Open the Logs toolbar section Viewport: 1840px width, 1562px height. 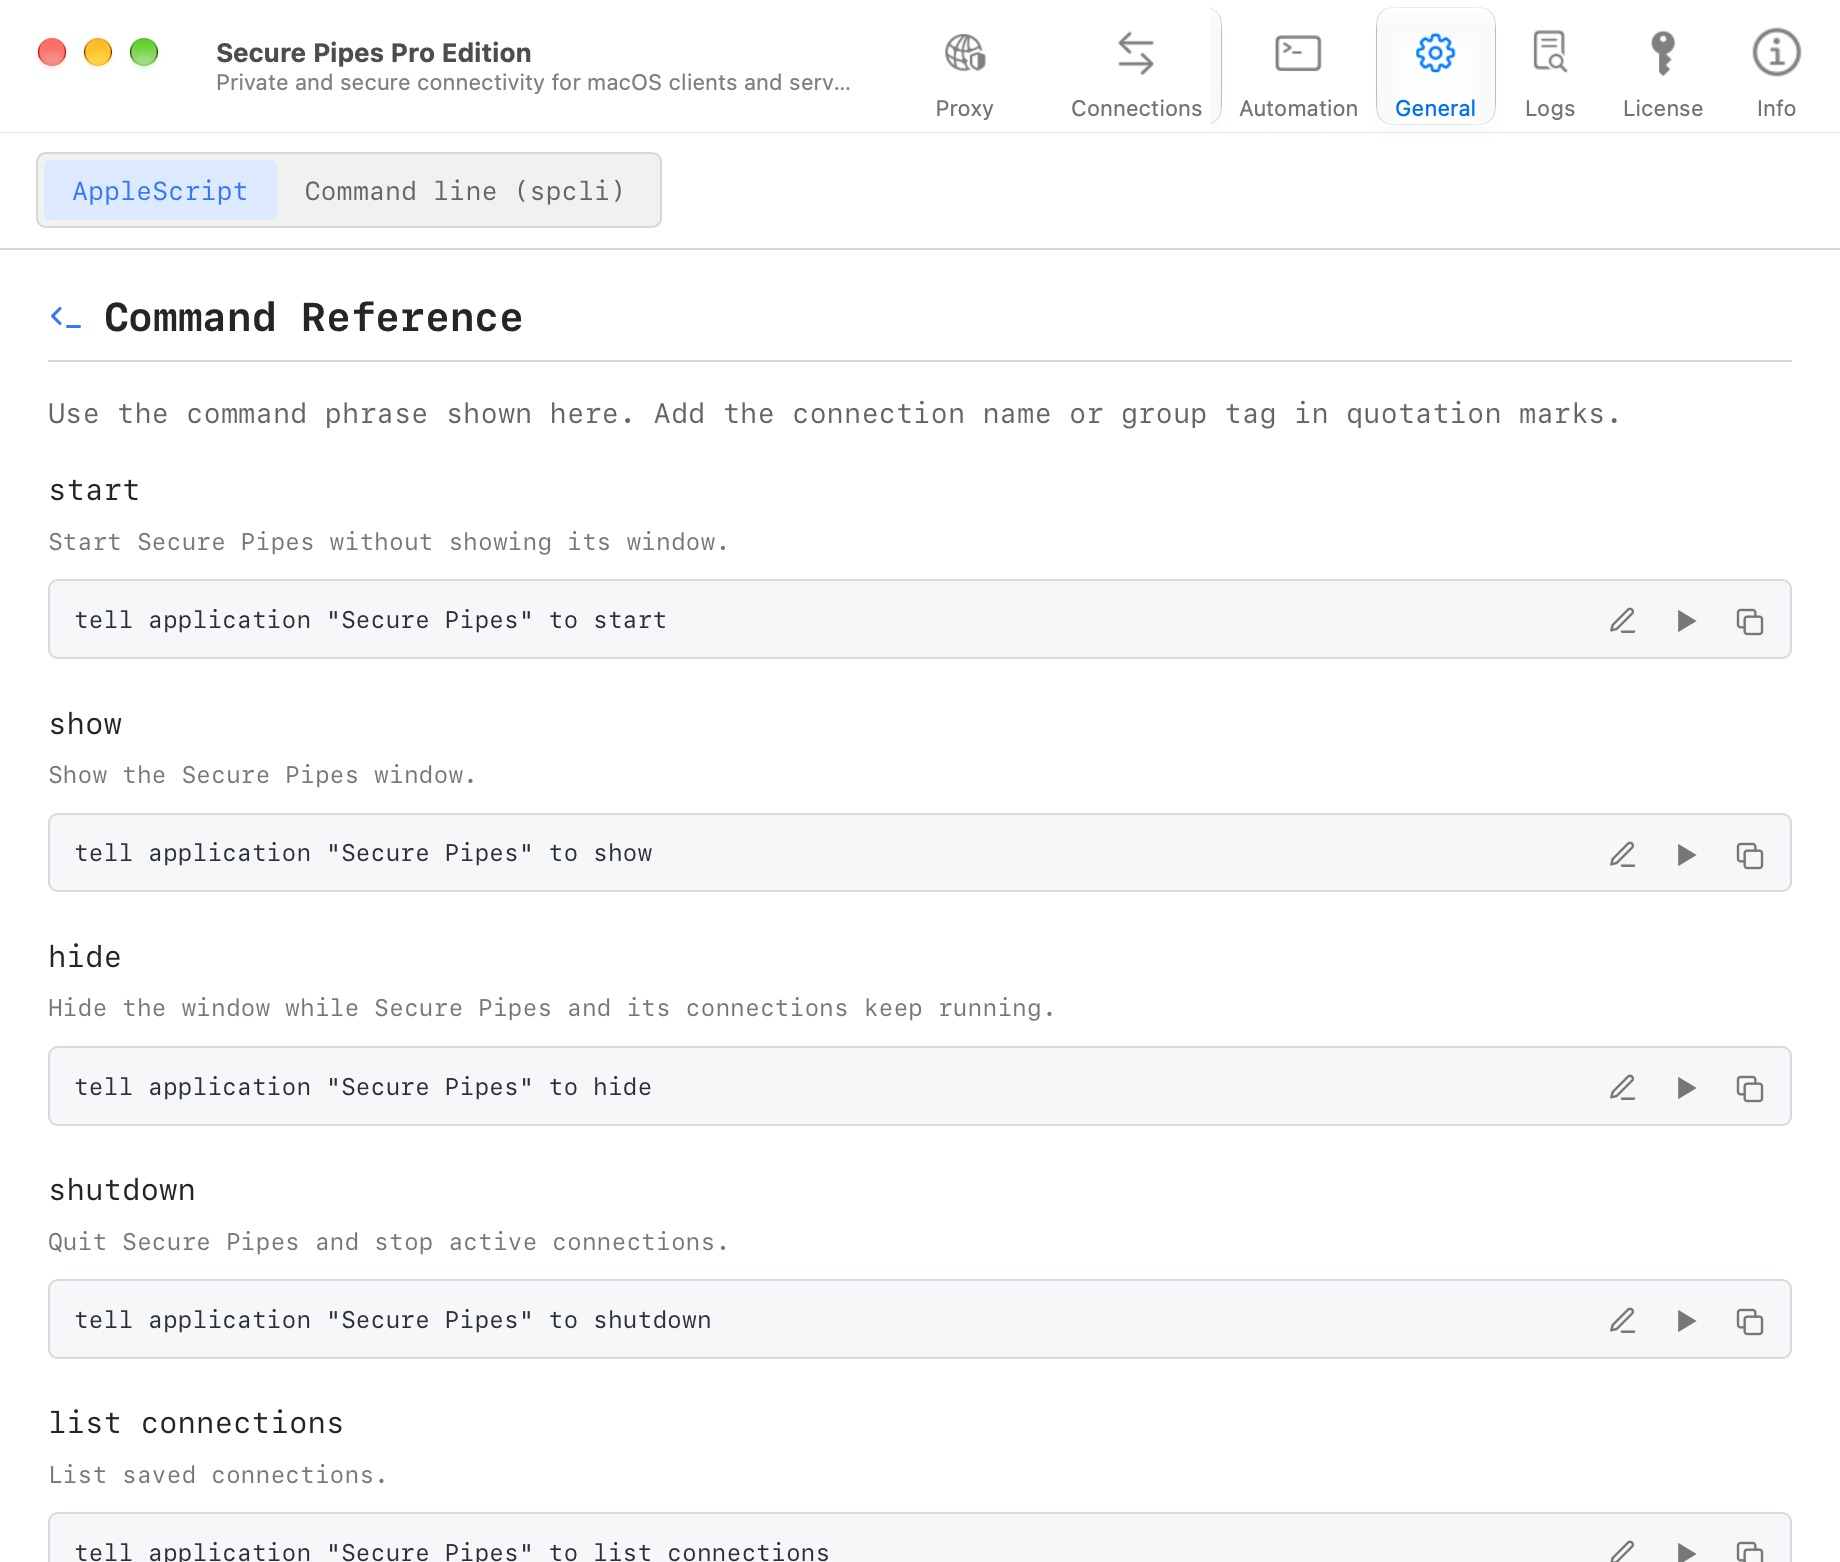[1550, 73]
